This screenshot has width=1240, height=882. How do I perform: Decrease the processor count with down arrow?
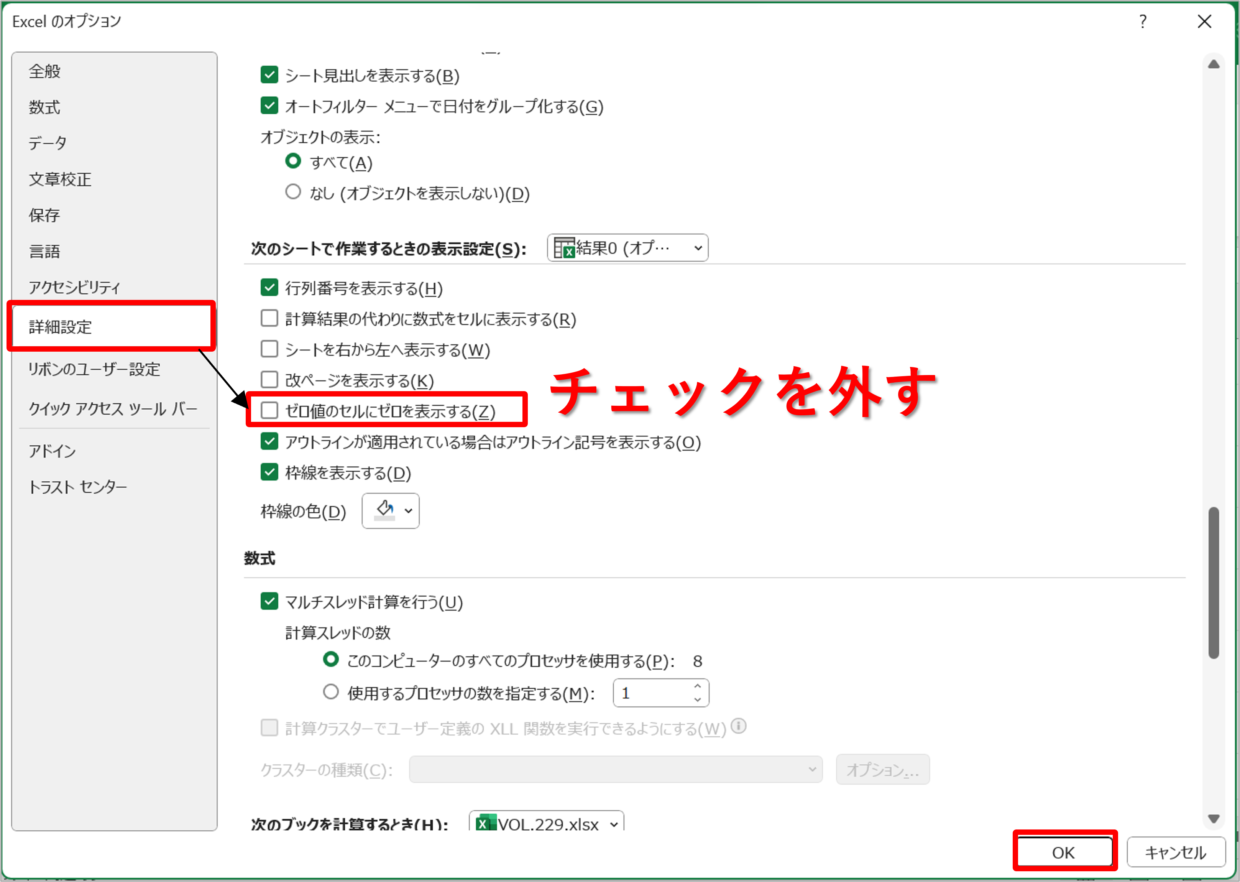tap(698, 699)
